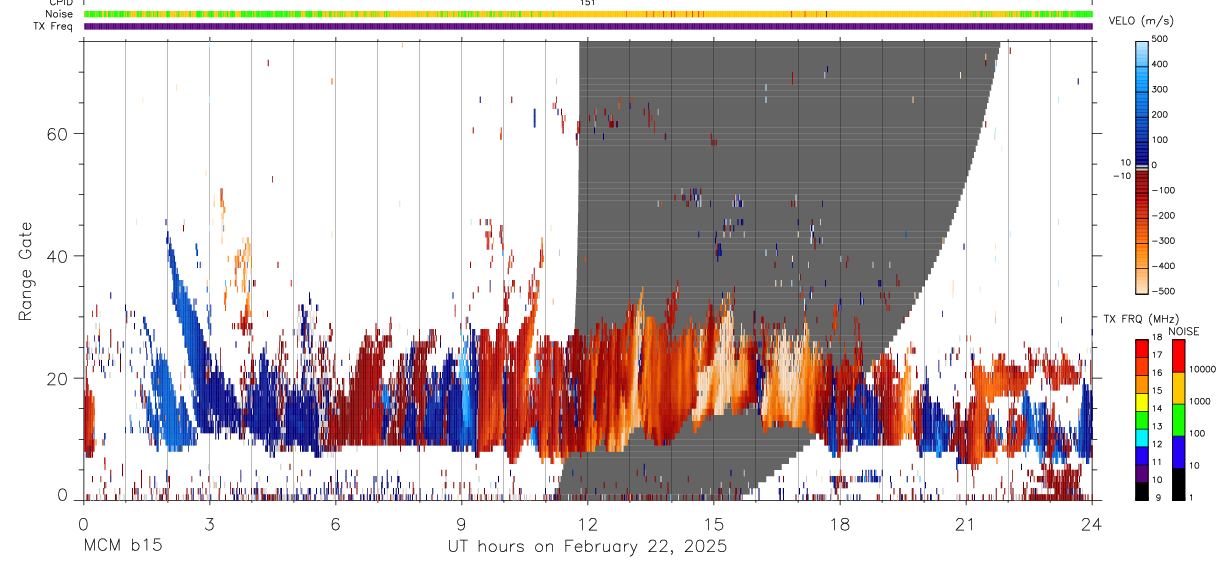
Task: Click the x-axis tick label '24'
Action: click(x=1091, y=524)
